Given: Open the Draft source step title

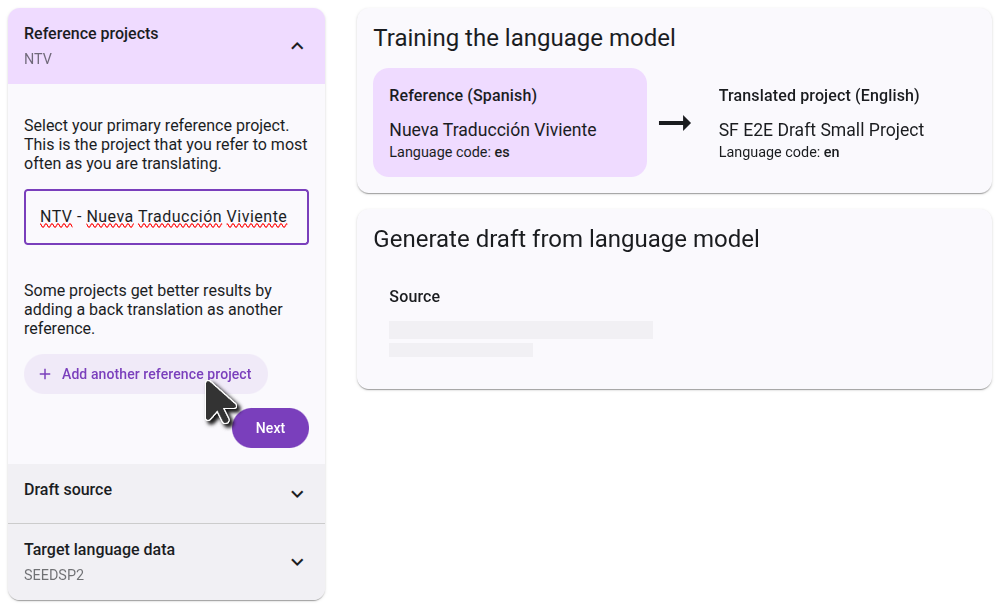Looking at the screenshot, I should (68, 490).
